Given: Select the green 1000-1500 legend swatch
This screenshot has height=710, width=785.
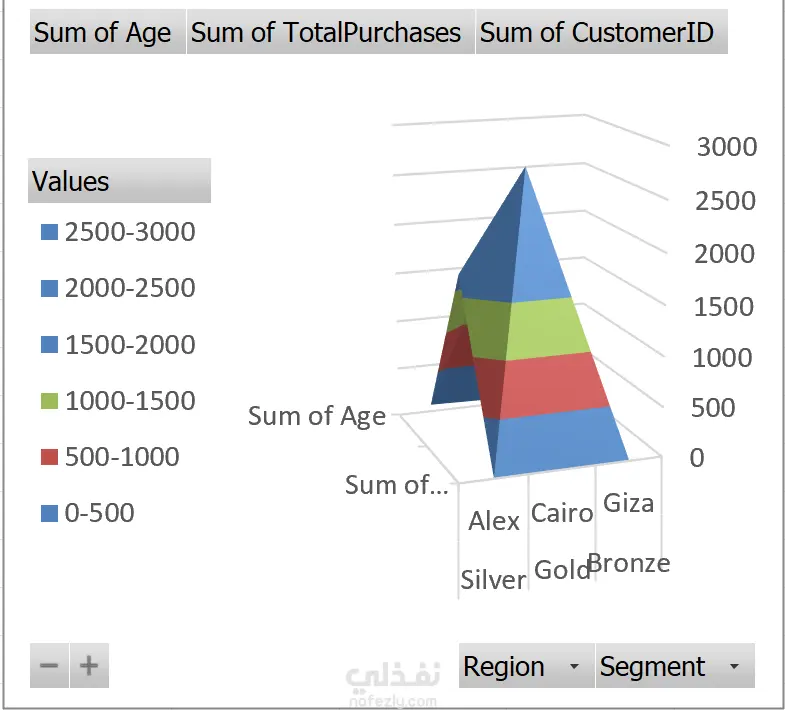Looking at the screenshot, I should (x=49, y=401).
